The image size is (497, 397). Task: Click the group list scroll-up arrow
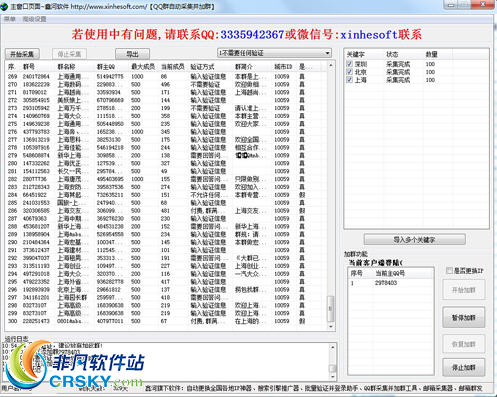331,66
